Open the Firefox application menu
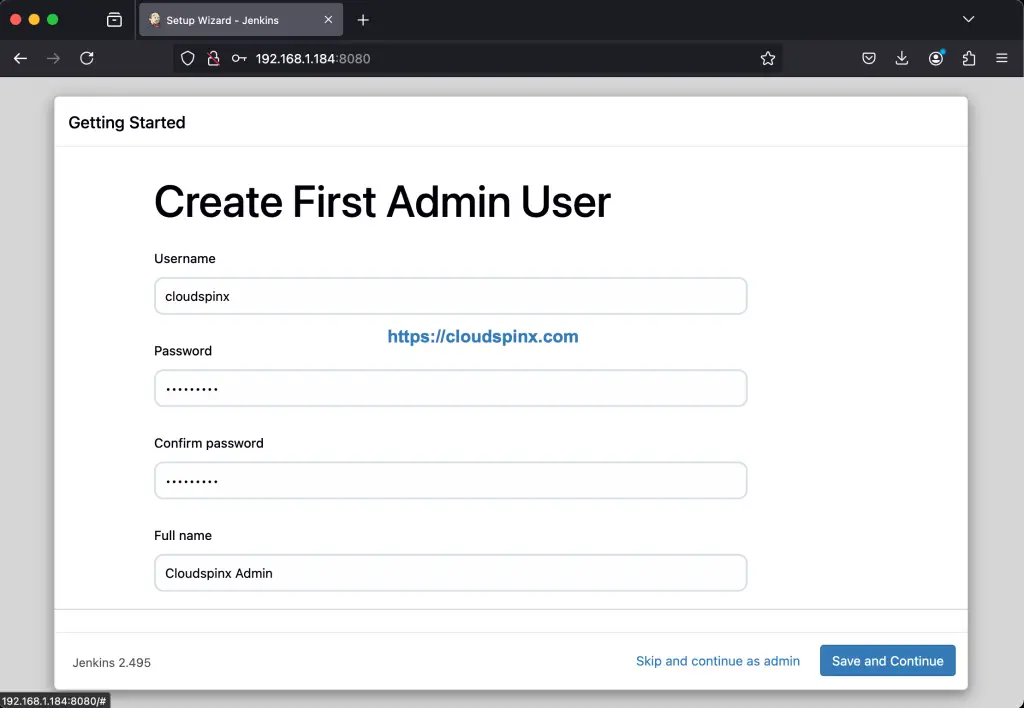This screenshot has height=708, width=1024. (x=1002, y=58)
